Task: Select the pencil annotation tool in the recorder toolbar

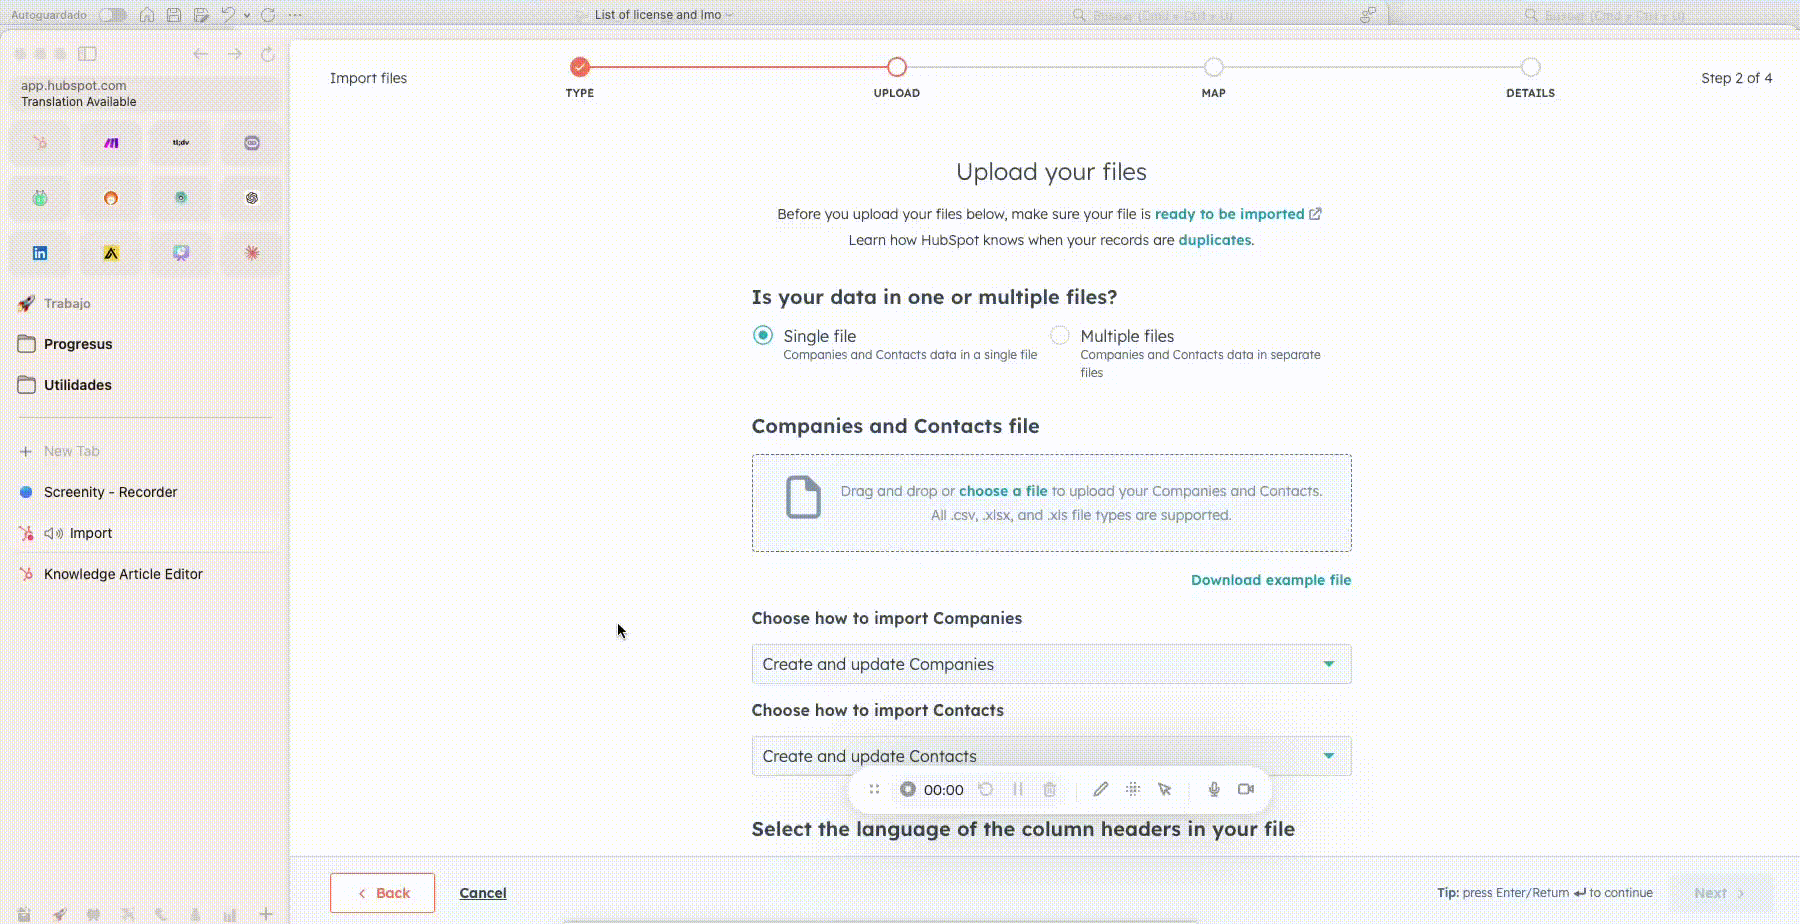Action: (1101, 789)
